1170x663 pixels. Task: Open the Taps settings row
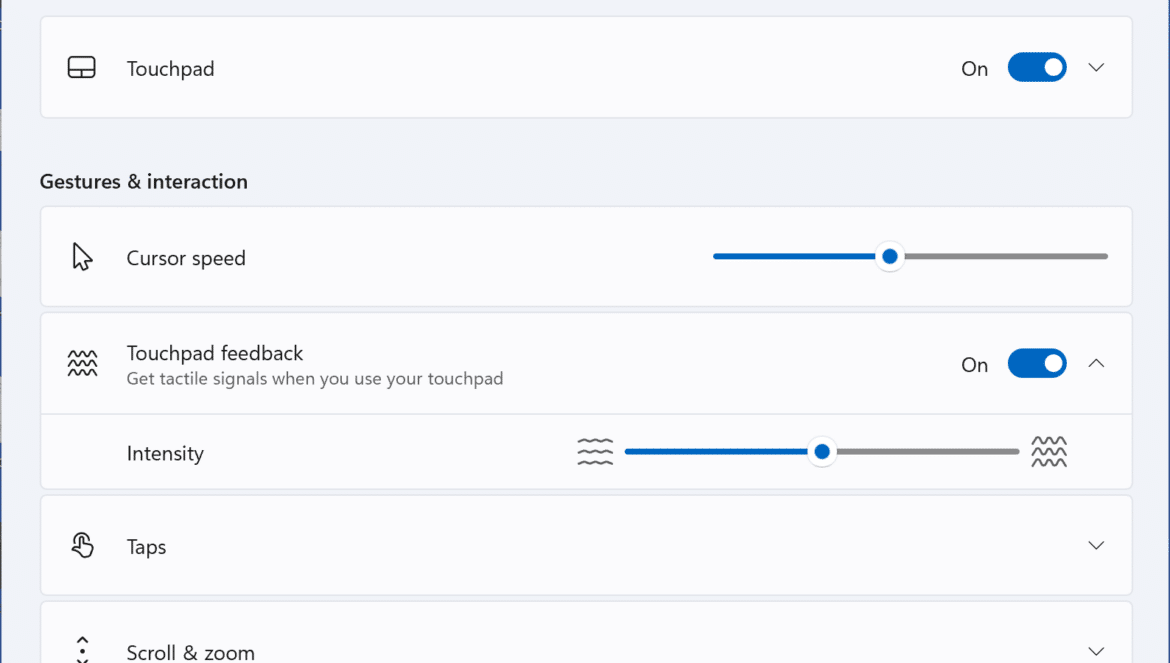586,545
